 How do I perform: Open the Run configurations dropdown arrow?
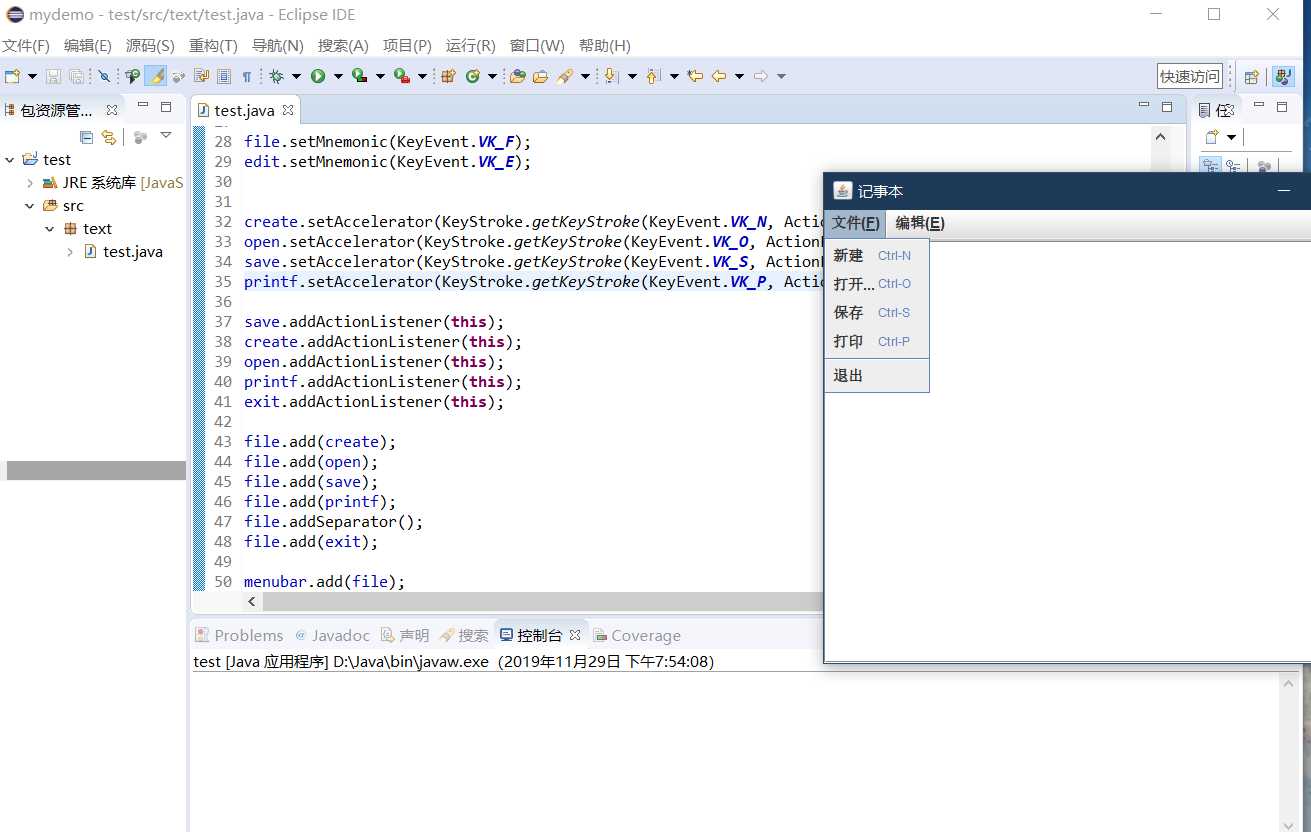click(x=338, y=76)
